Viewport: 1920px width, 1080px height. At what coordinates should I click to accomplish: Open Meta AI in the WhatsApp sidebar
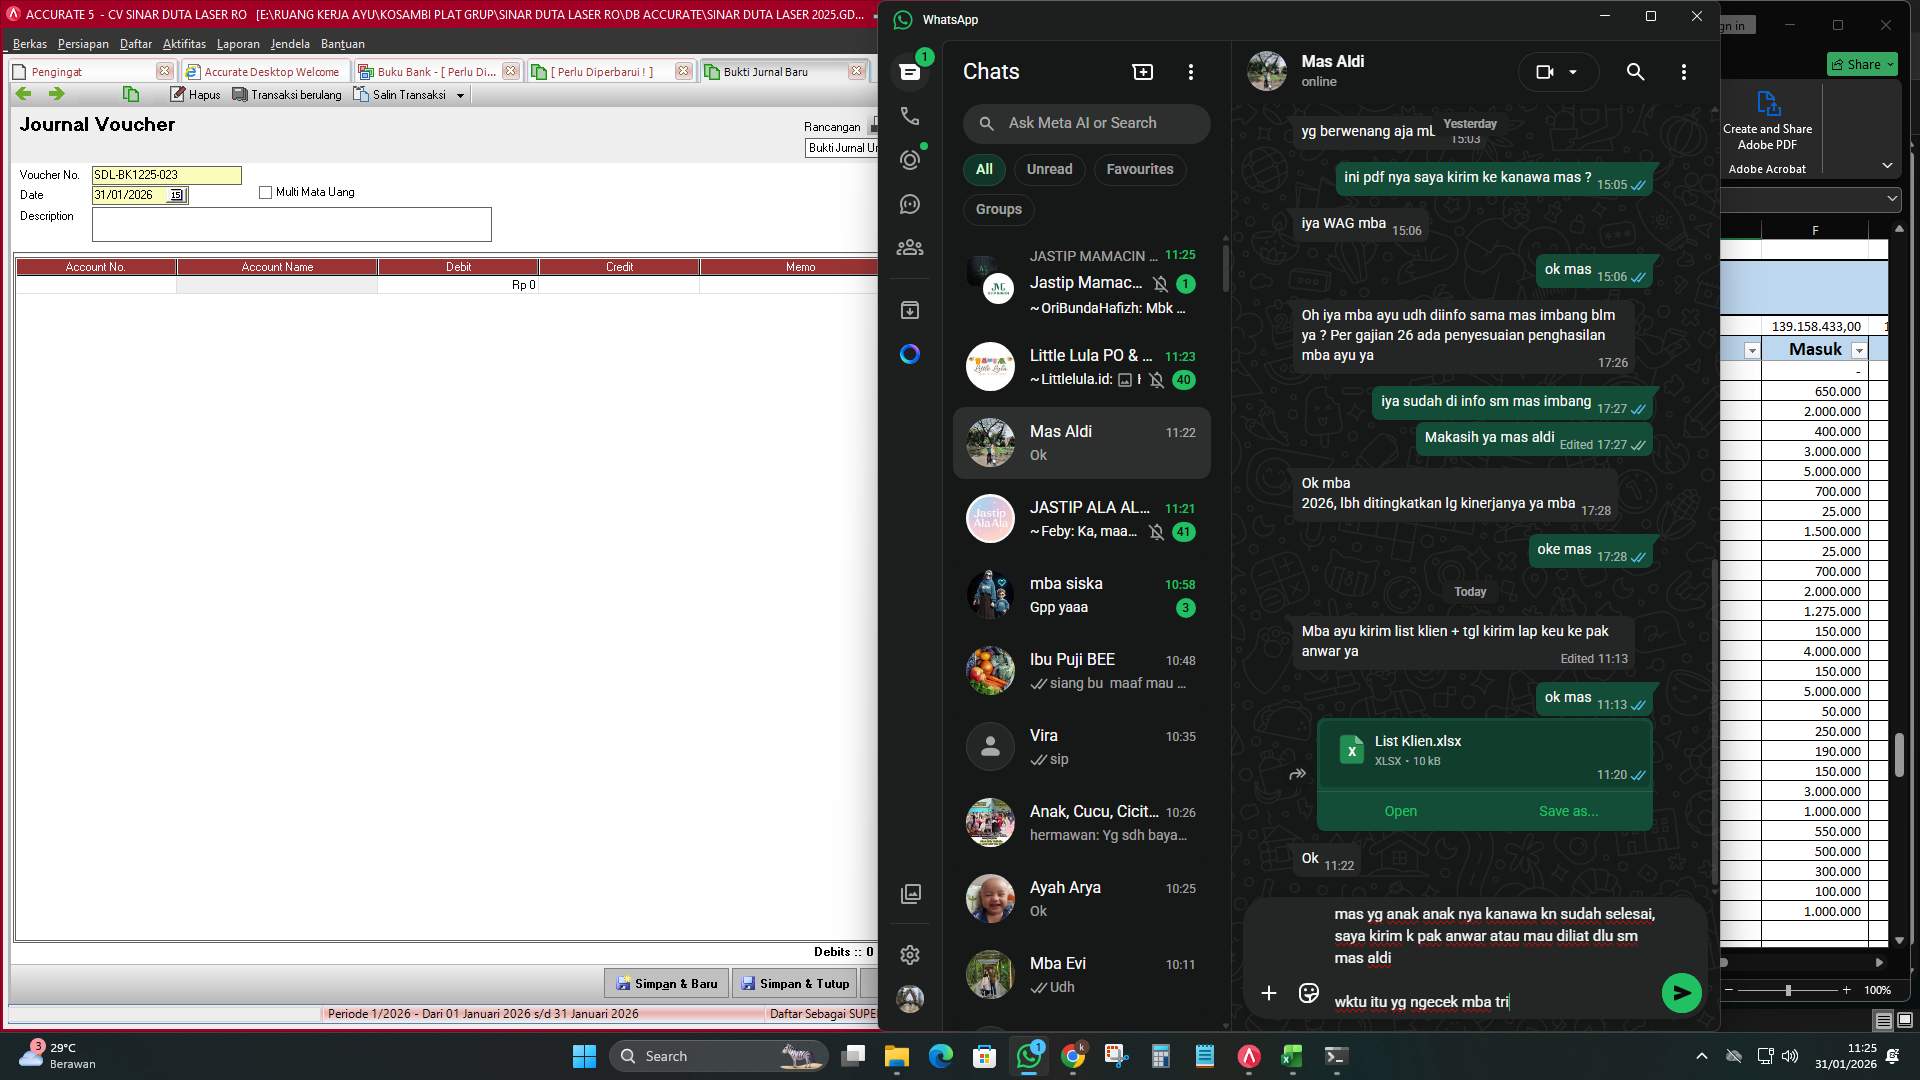pos(909,354)
